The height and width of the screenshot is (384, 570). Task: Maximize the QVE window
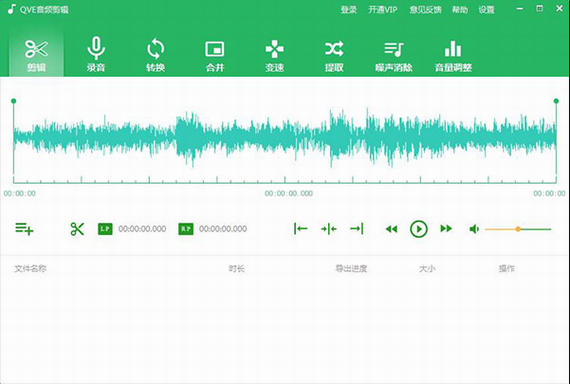click(x=540, y=8)
